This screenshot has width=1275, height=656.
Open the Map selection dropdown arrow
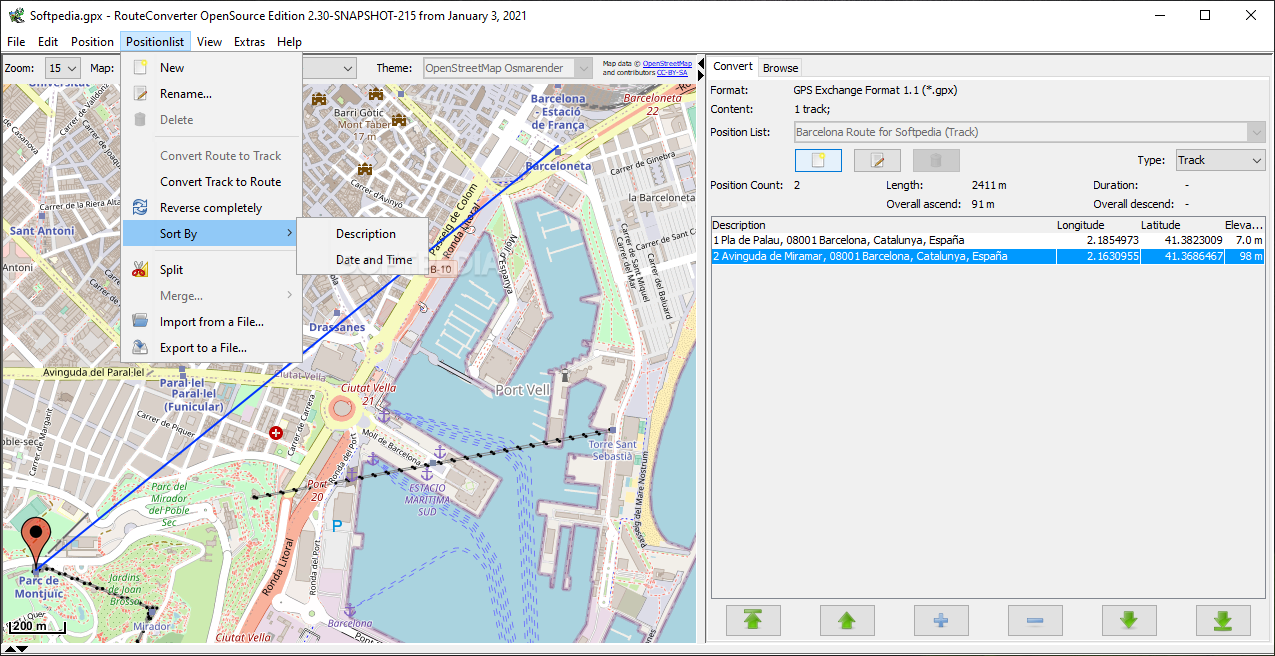pyautogui.click(x=348, y=68)
